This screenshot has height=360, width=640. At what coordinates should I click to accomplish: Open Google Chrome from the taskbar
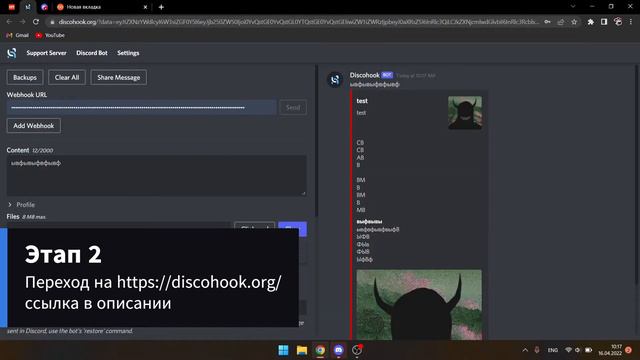(320, 350)
